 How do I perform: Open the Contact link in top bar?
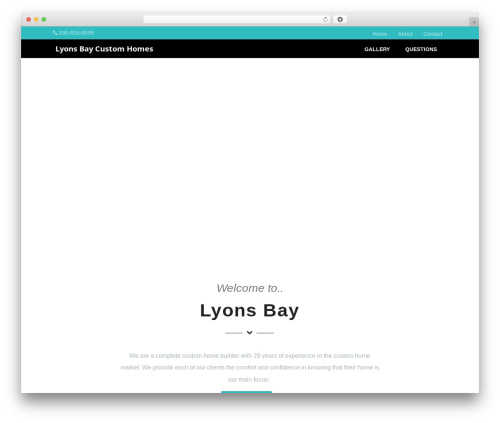point(433,34)
